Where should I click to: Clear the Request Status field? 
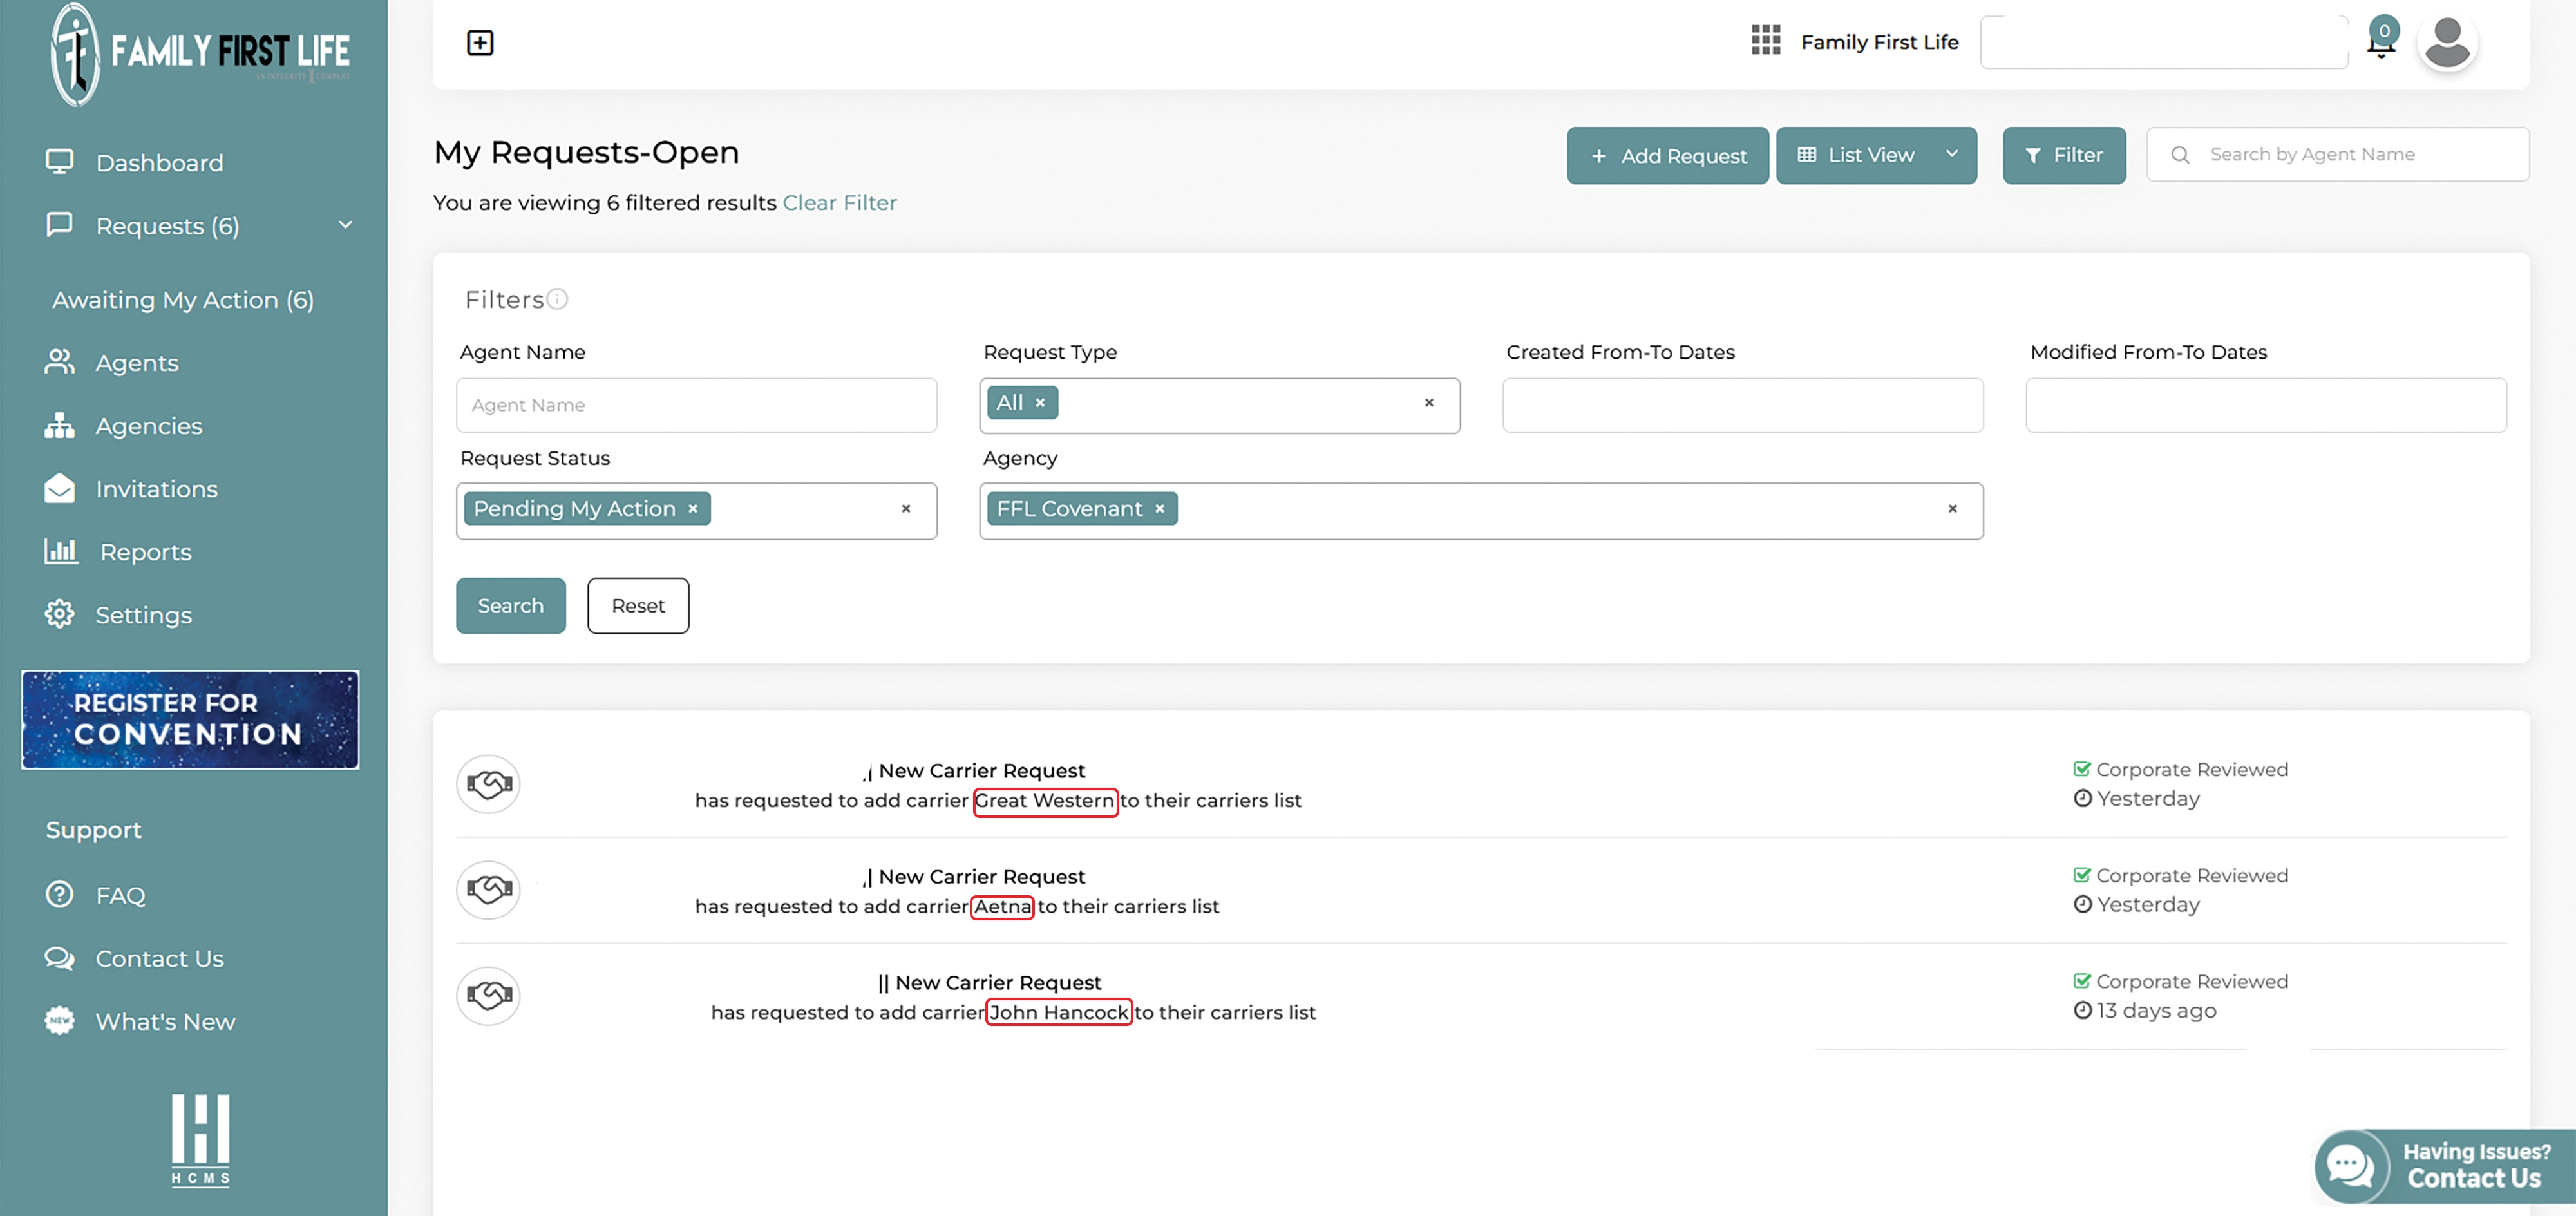pos(906,509)
